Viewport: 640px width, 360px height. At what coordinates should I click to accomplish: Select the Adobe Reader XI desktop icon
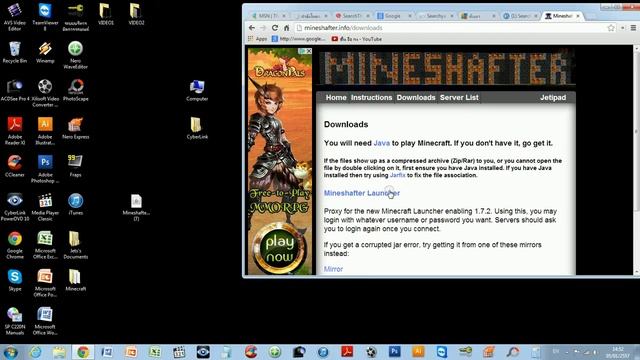[x=15, y=131]
